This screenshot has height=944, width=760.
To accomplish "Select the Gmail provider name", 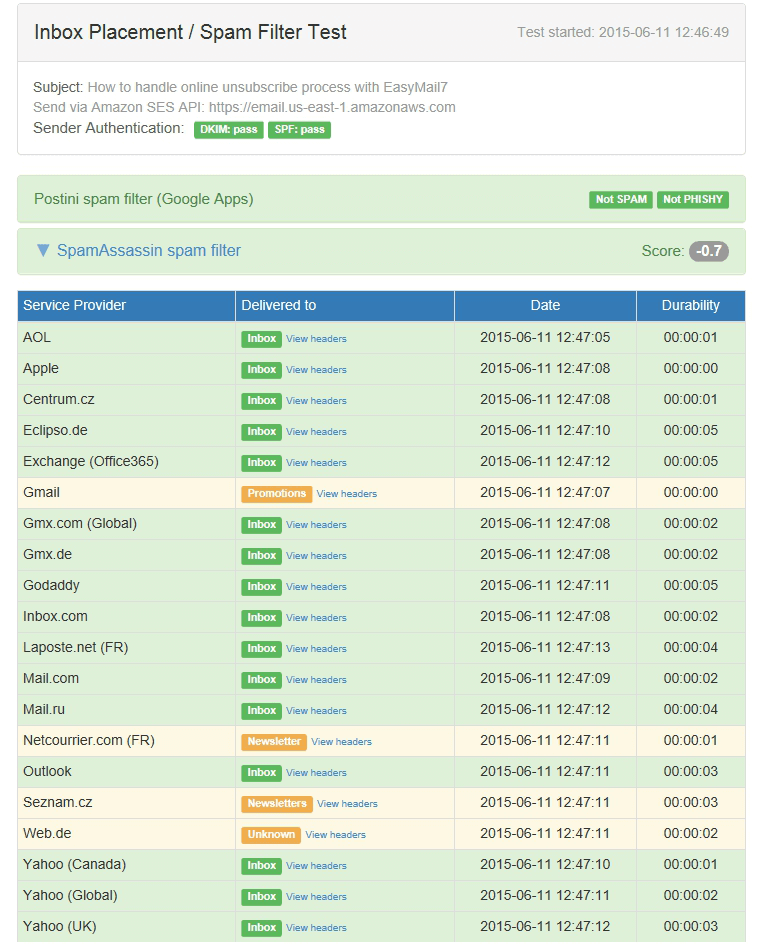I will pyautogui.click(x=42, y=492).
